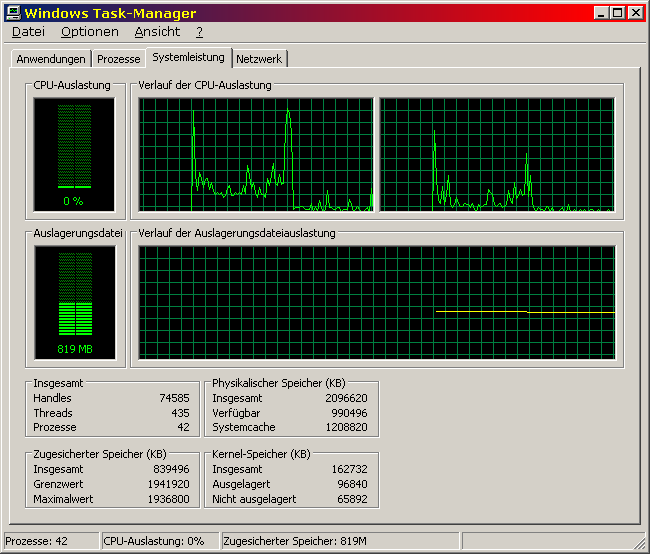Viewport: 650px width, 554px height.
Task: Close the Task-Manager window
Action: [x=635, y=13]
